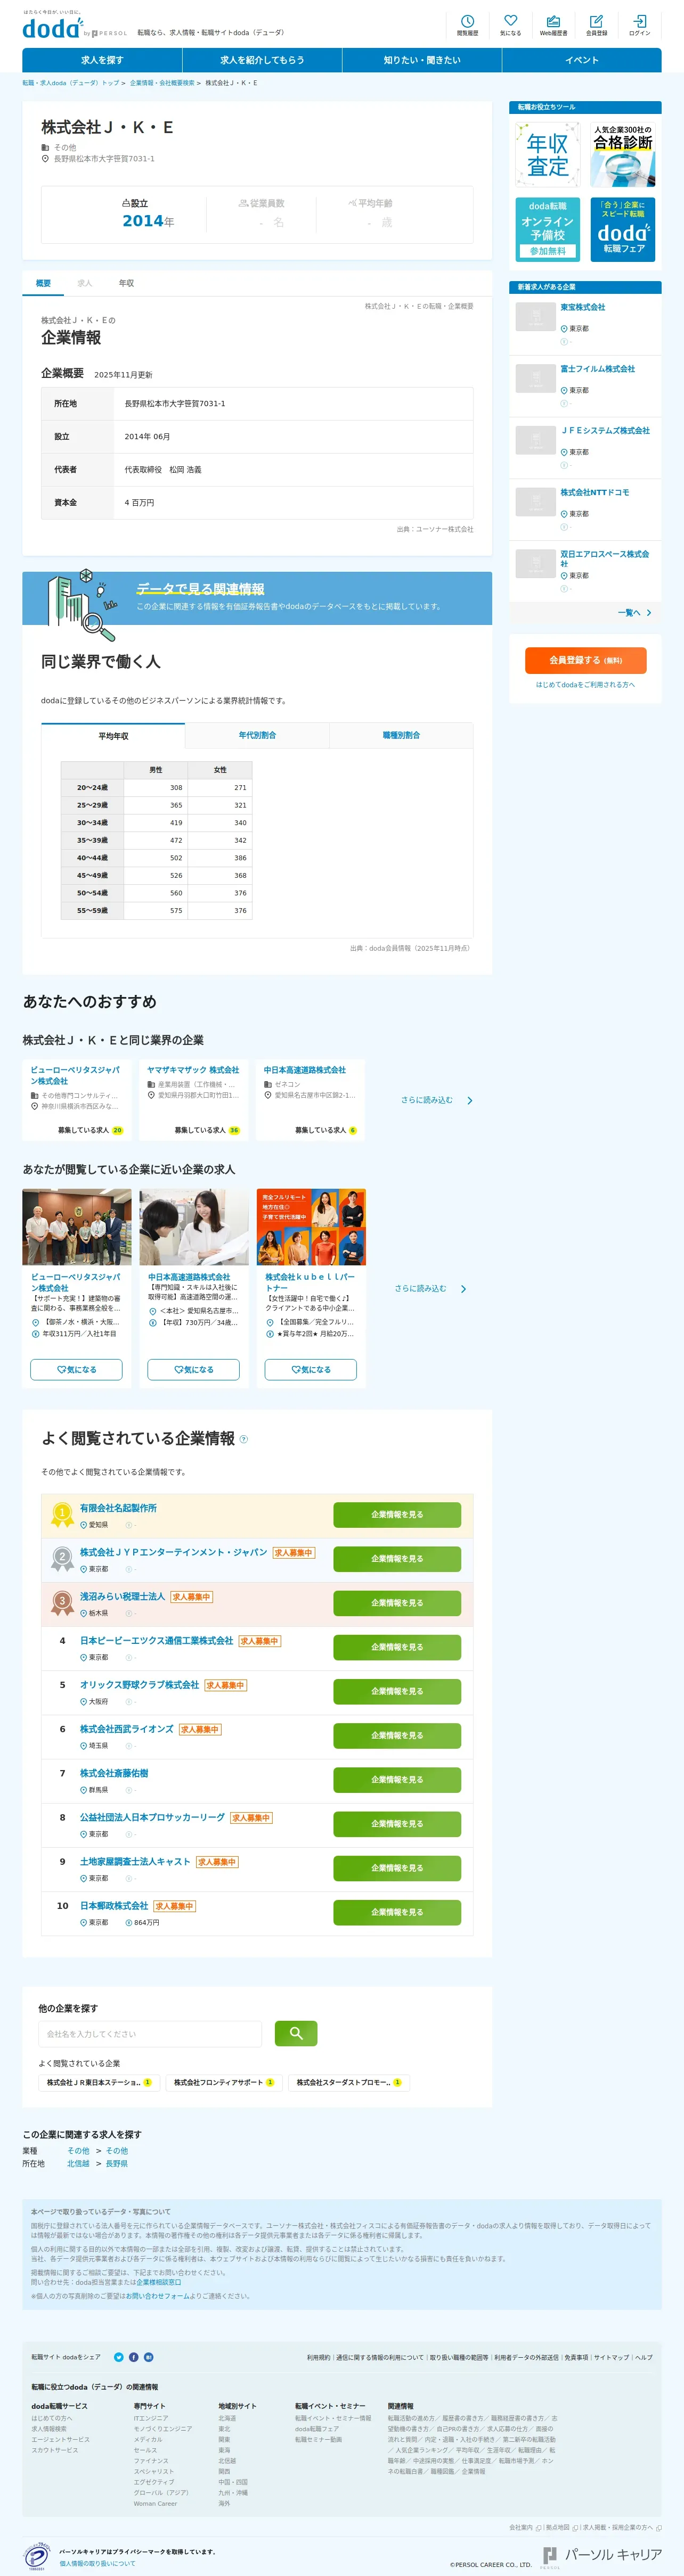View company info for 浅沼みらい税理士法人

(x=397, y=1602)
